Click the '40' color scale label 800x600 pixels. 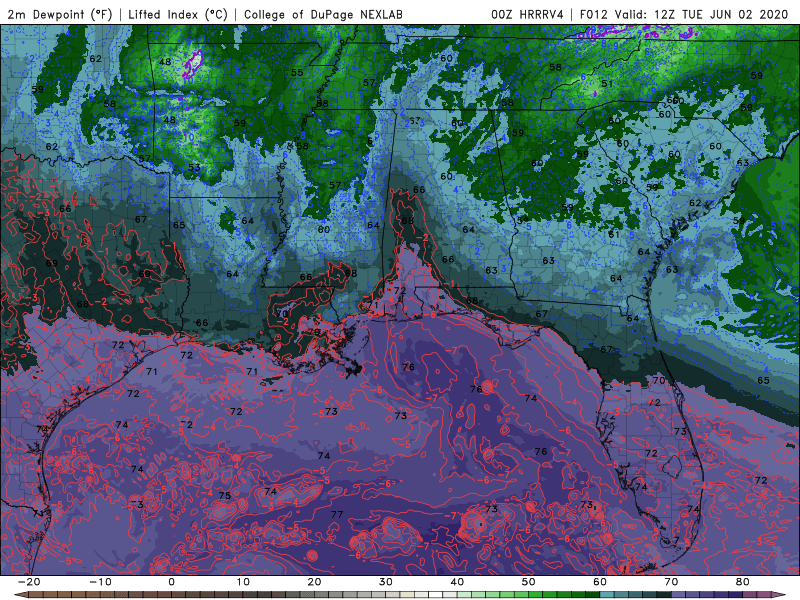tap(457, 582)
